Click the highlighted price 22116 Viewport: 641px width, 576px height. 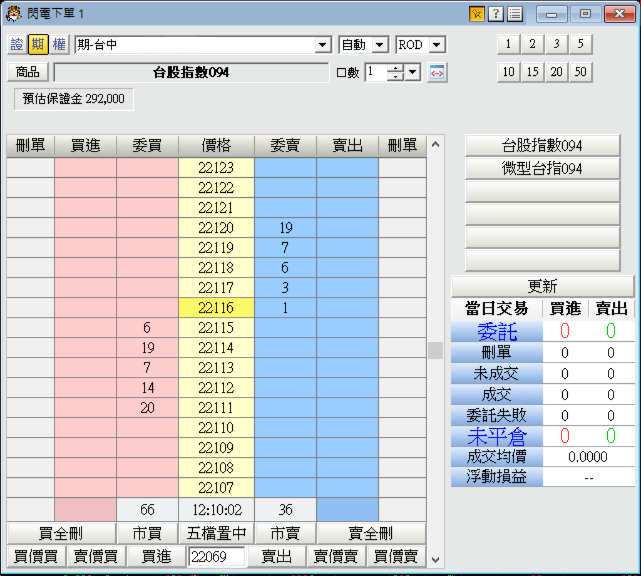point(216,308)
